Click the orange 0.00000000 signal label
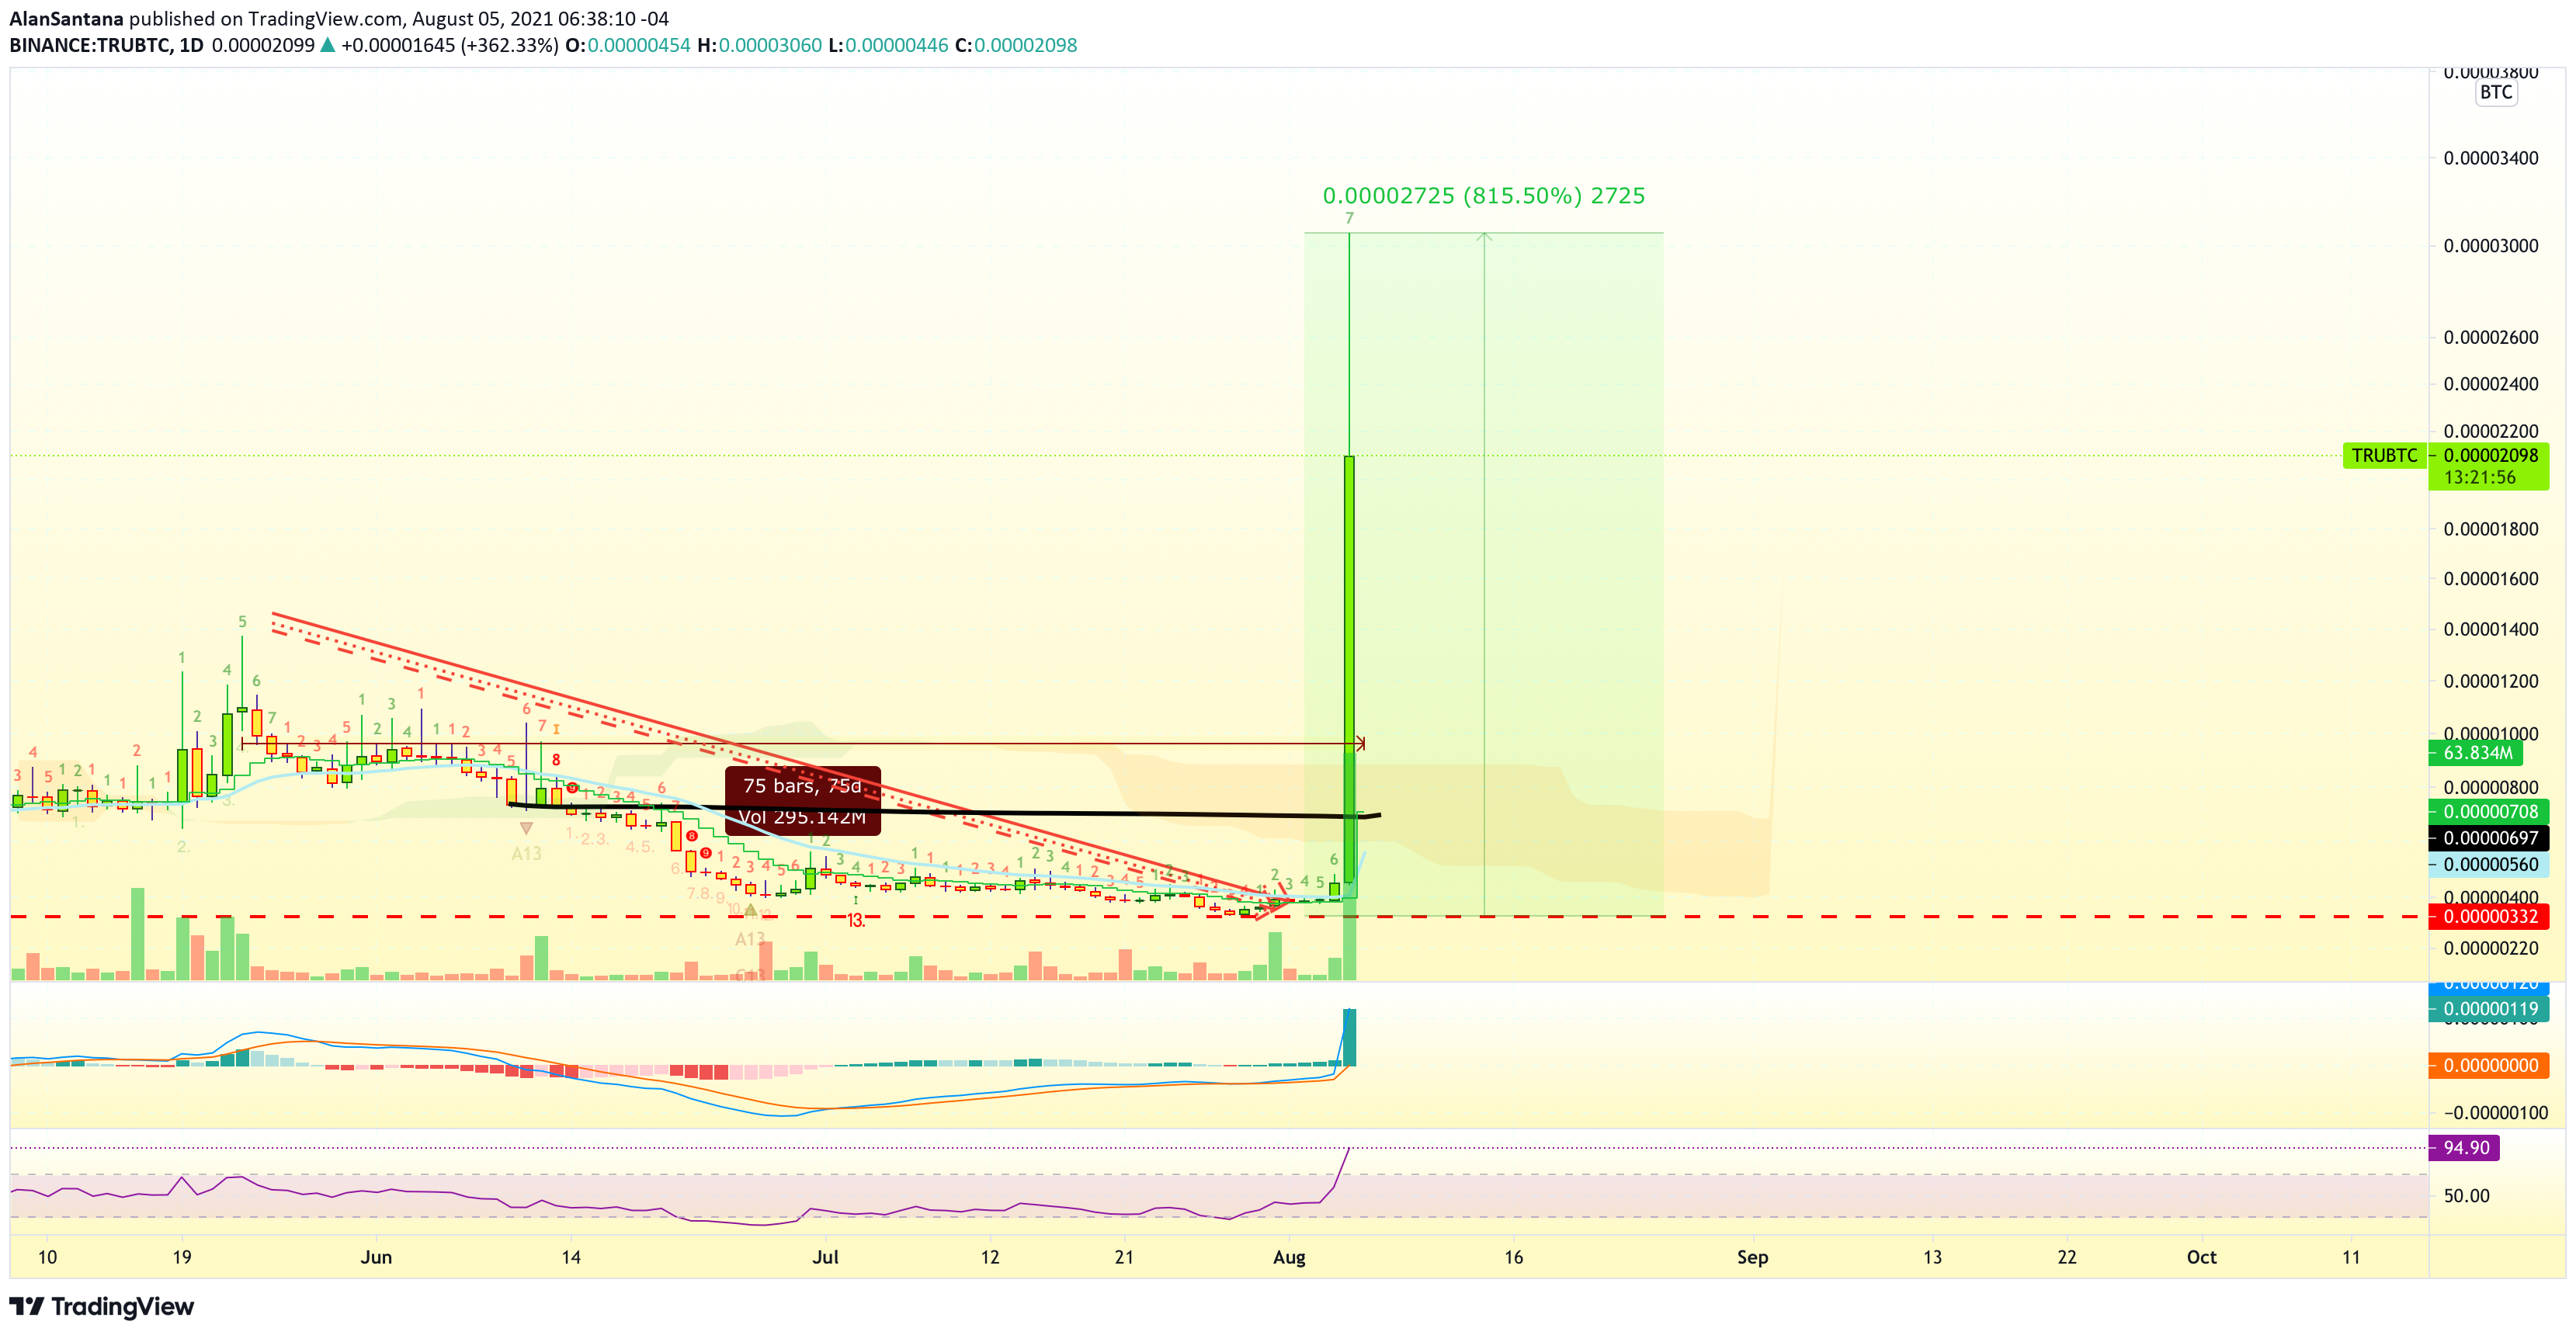 point(2489,1066)
